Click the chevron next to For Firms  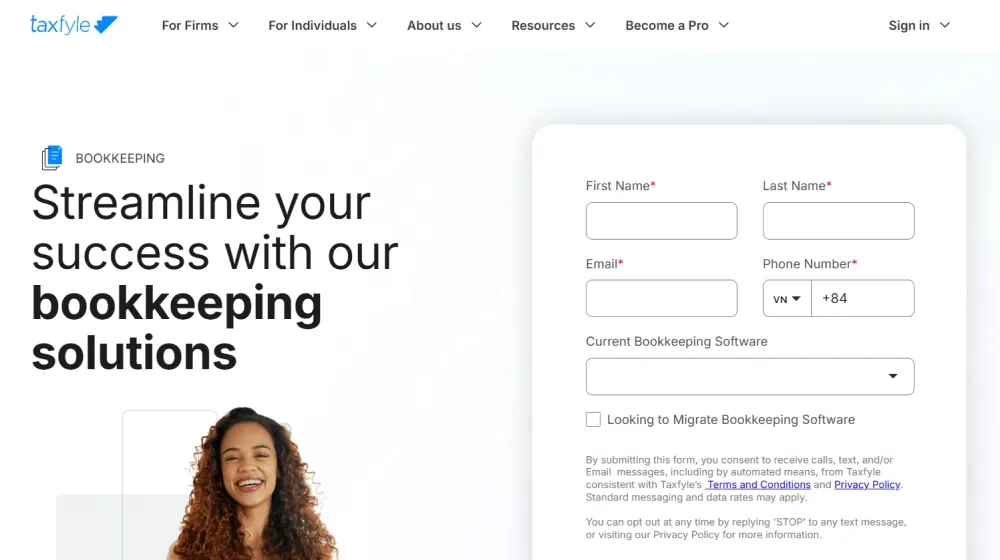pyautogui.click(x=233, y=25)
